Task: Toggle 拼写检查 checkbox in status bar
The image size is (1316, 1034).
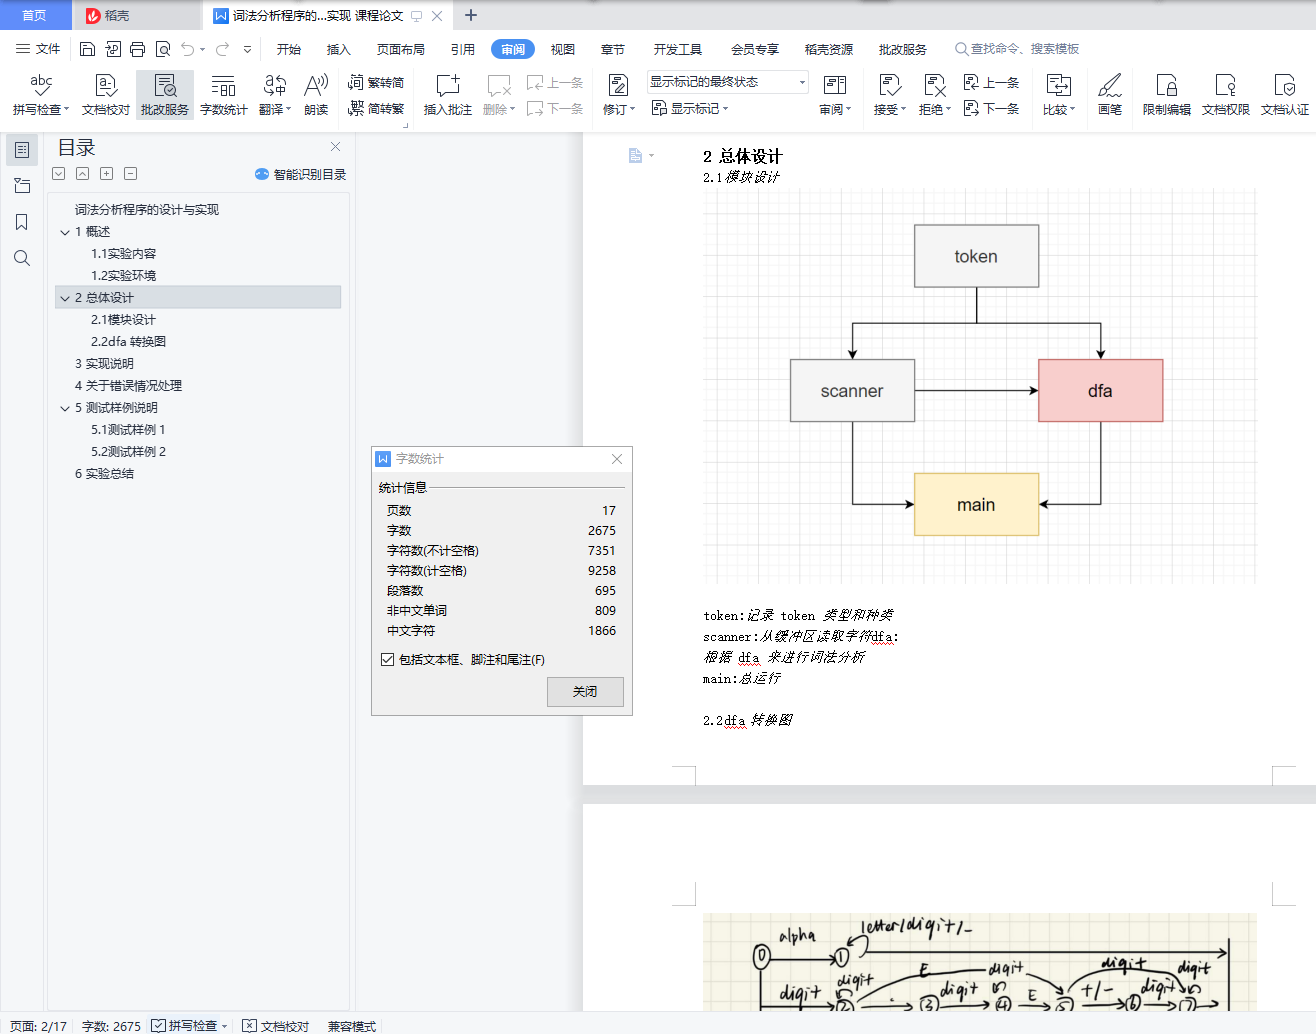Action: point(158,1026)
